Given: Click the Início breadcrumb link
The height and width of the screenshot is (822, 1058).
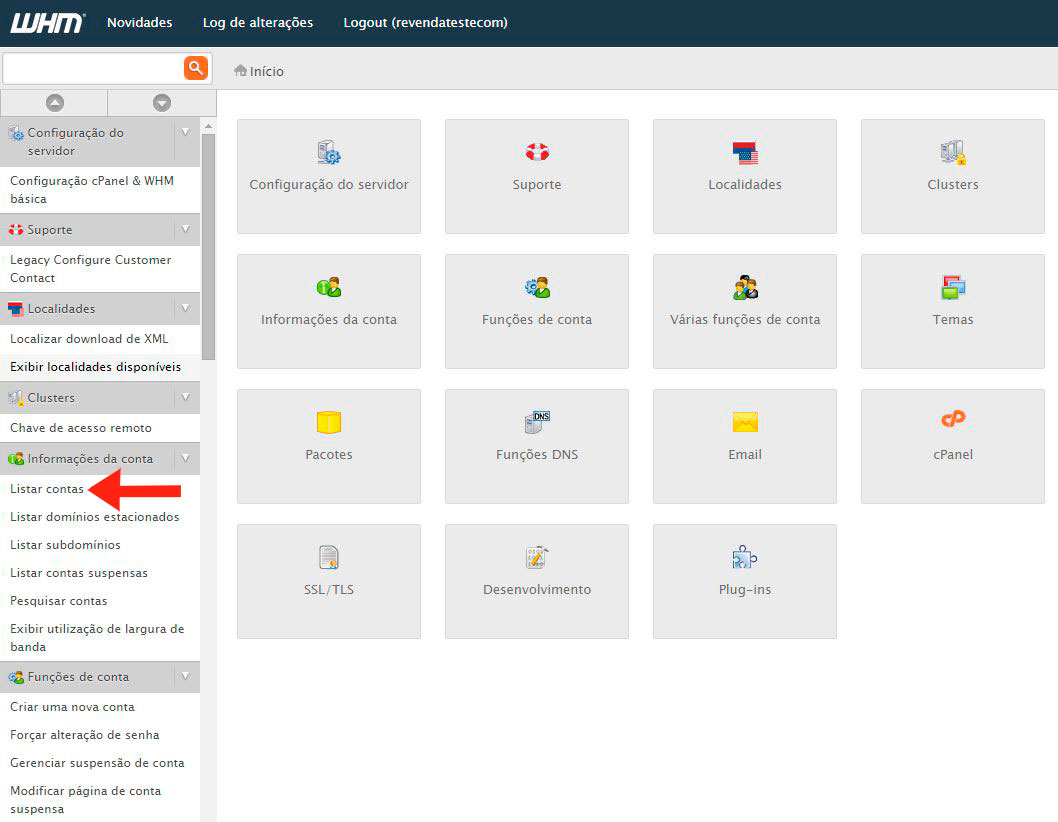Looking at the screenshot, I should pyautogui.click(x=267, y=71).
